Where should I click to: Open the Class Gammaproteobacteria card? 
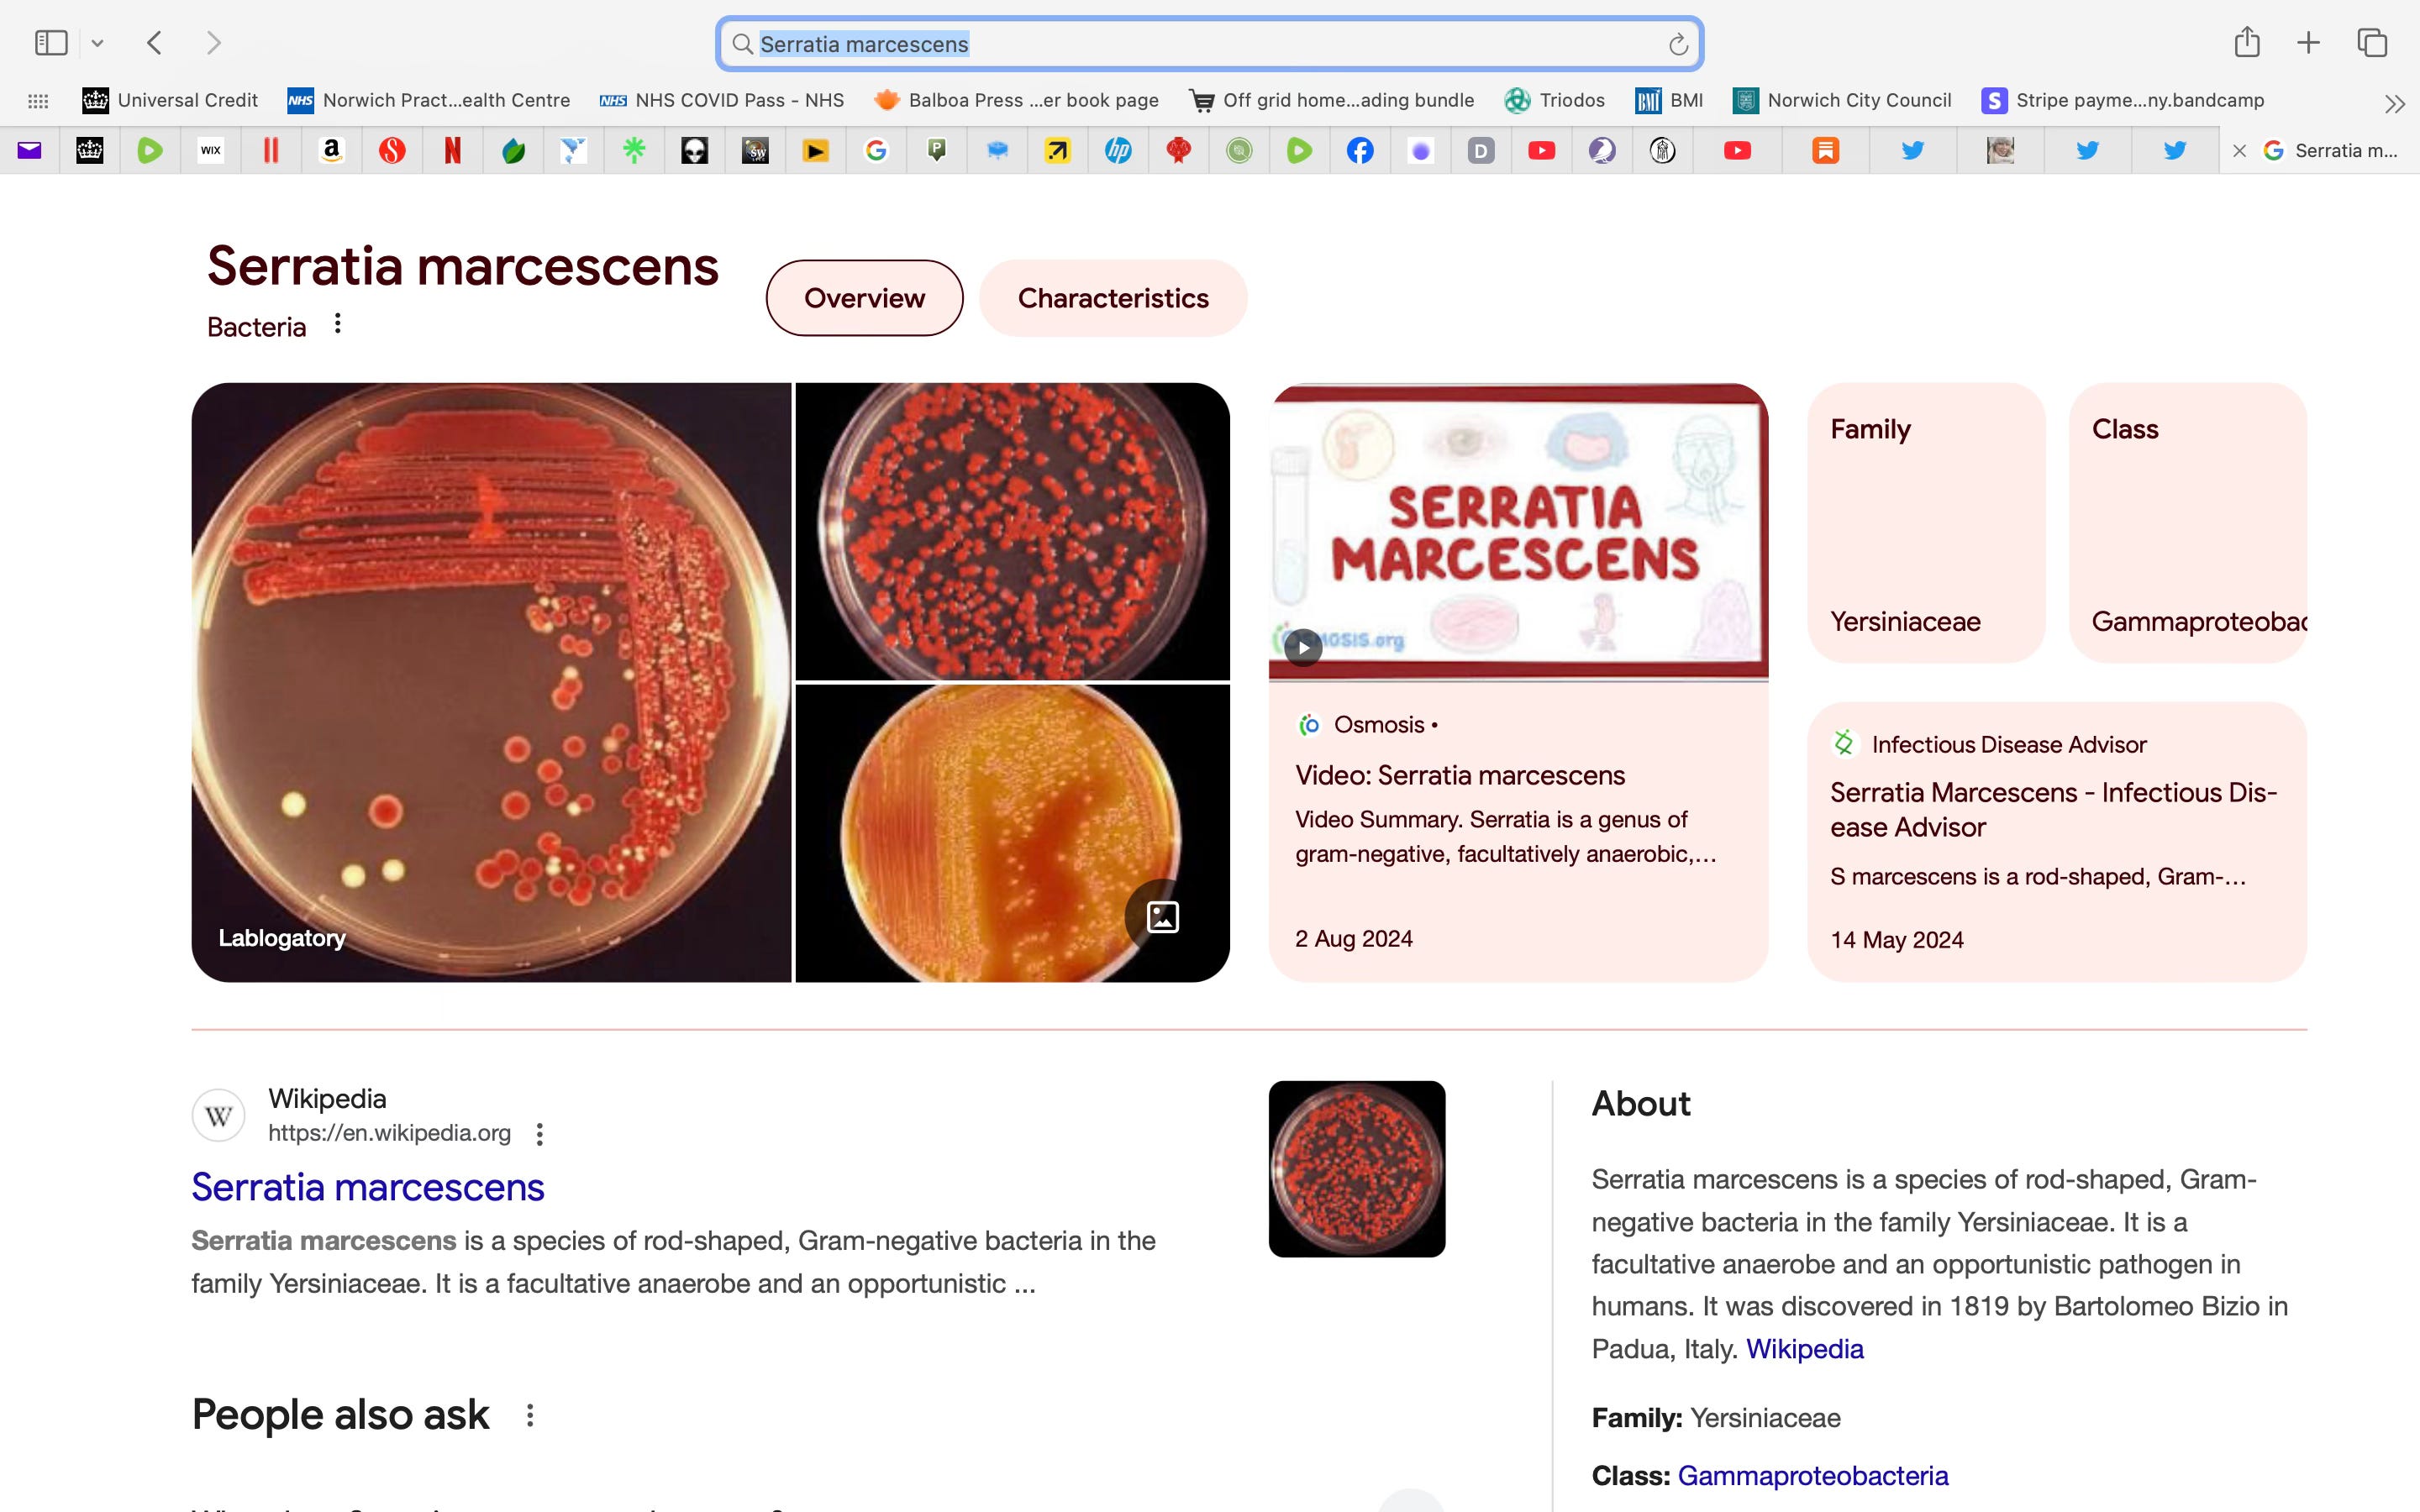tap(2188, 522)
